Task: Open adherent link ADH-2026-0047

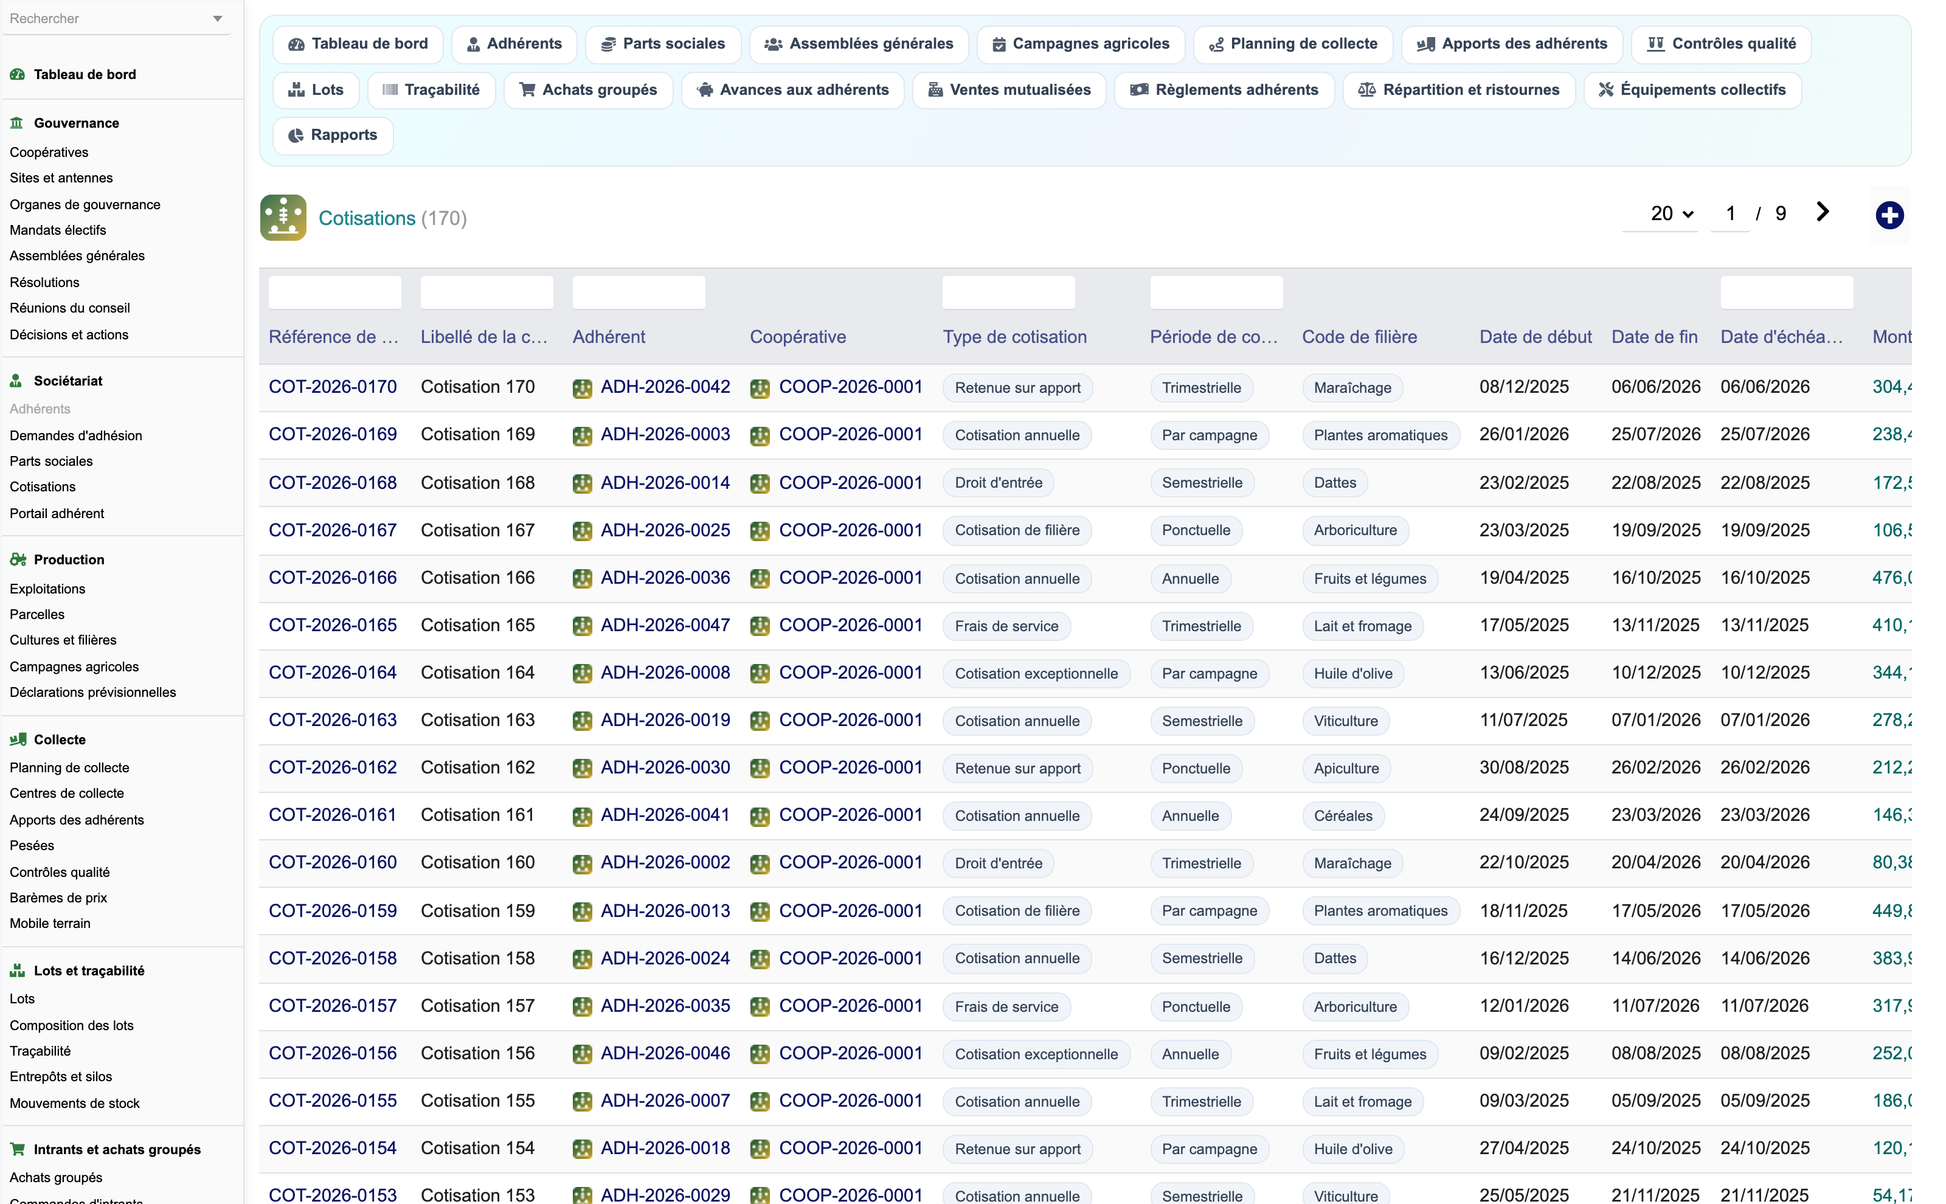Action: tap(665, 625)
